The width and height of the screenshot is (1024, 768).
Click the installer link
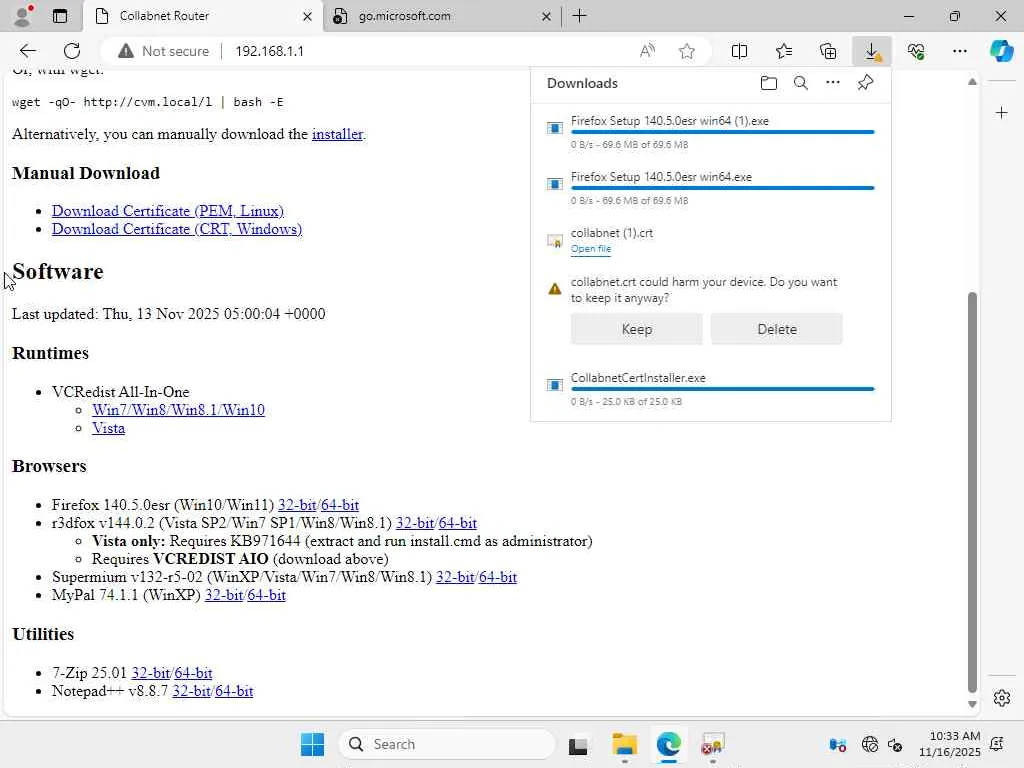click(337, 134)
